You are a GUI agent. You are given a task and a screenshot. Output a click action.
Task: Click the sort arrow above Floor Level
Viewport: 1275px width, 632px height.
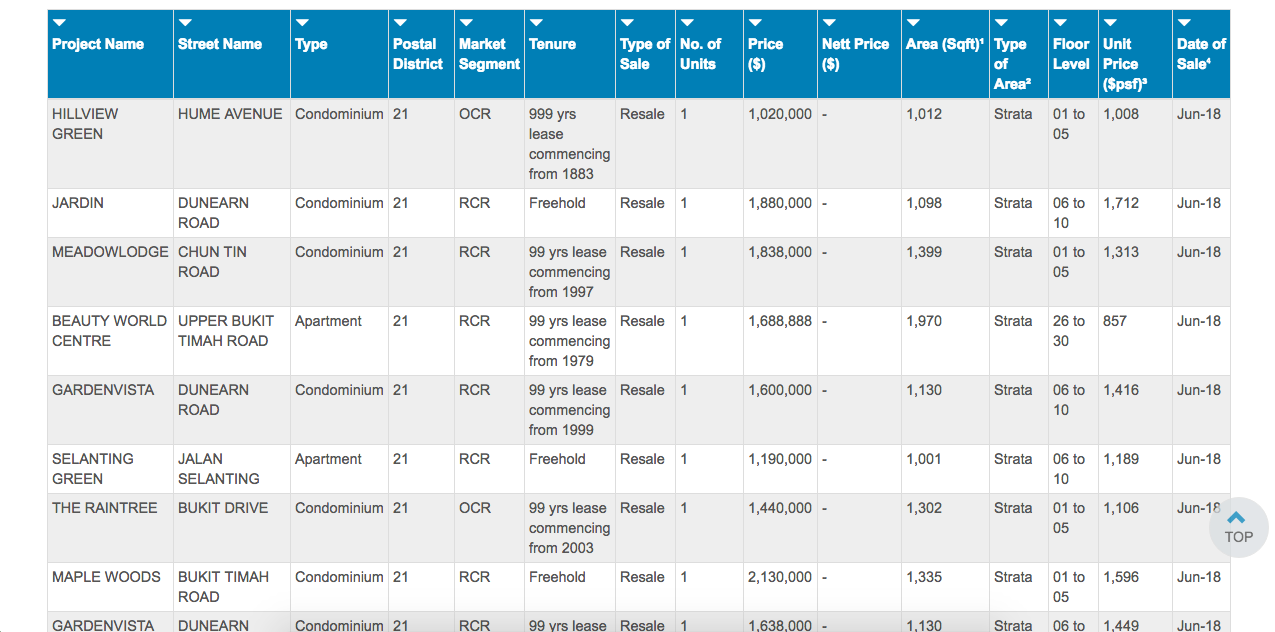point(1060,23)
